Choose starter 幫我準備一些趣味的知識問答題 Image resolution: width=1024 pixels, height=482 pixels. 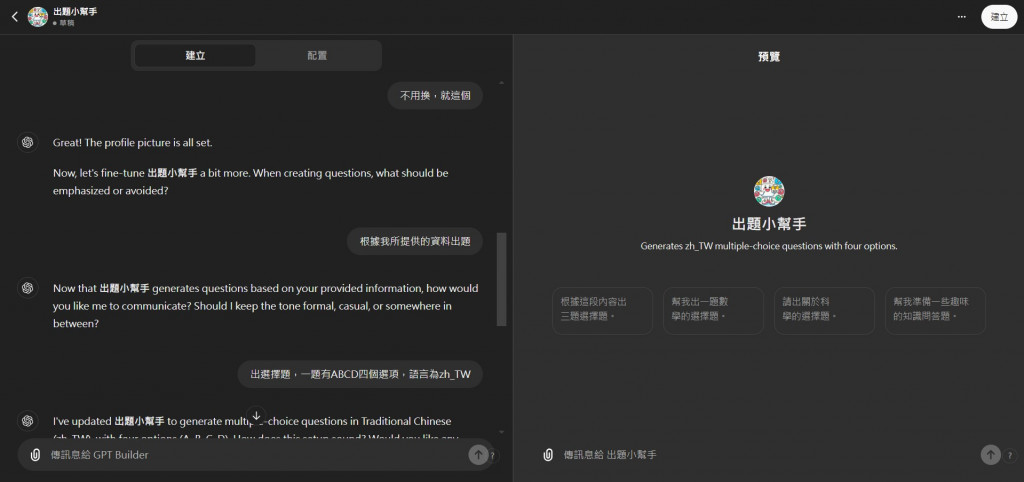click(x=935, y=311)
